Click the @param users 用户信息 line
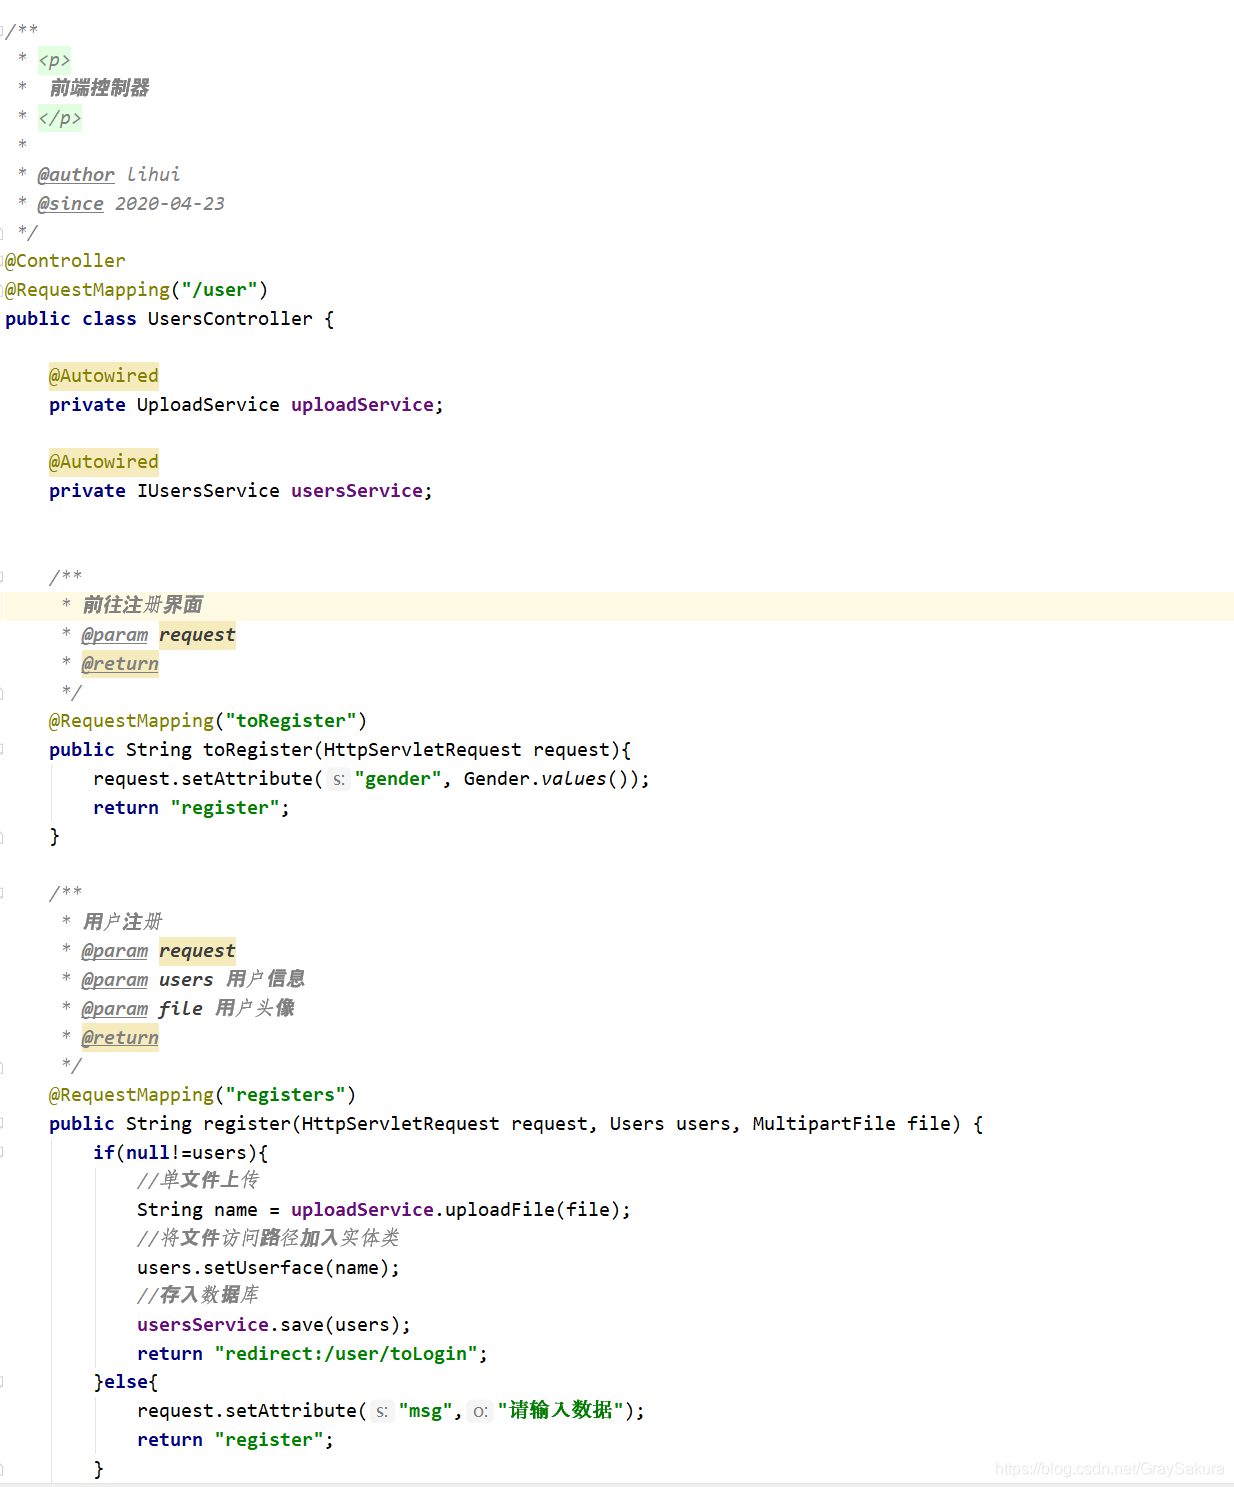Viewport: 1234px width, 1487px height. click(193, 980)
